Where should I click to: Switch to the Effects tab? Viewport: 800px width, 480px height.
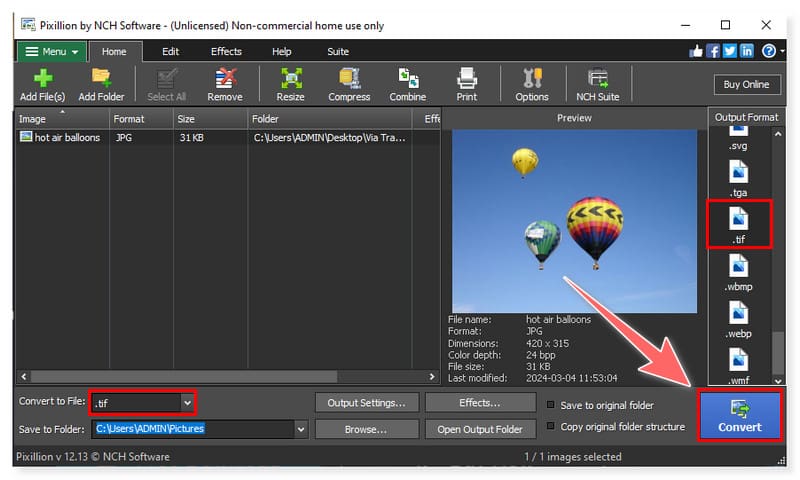coord(226,51)
